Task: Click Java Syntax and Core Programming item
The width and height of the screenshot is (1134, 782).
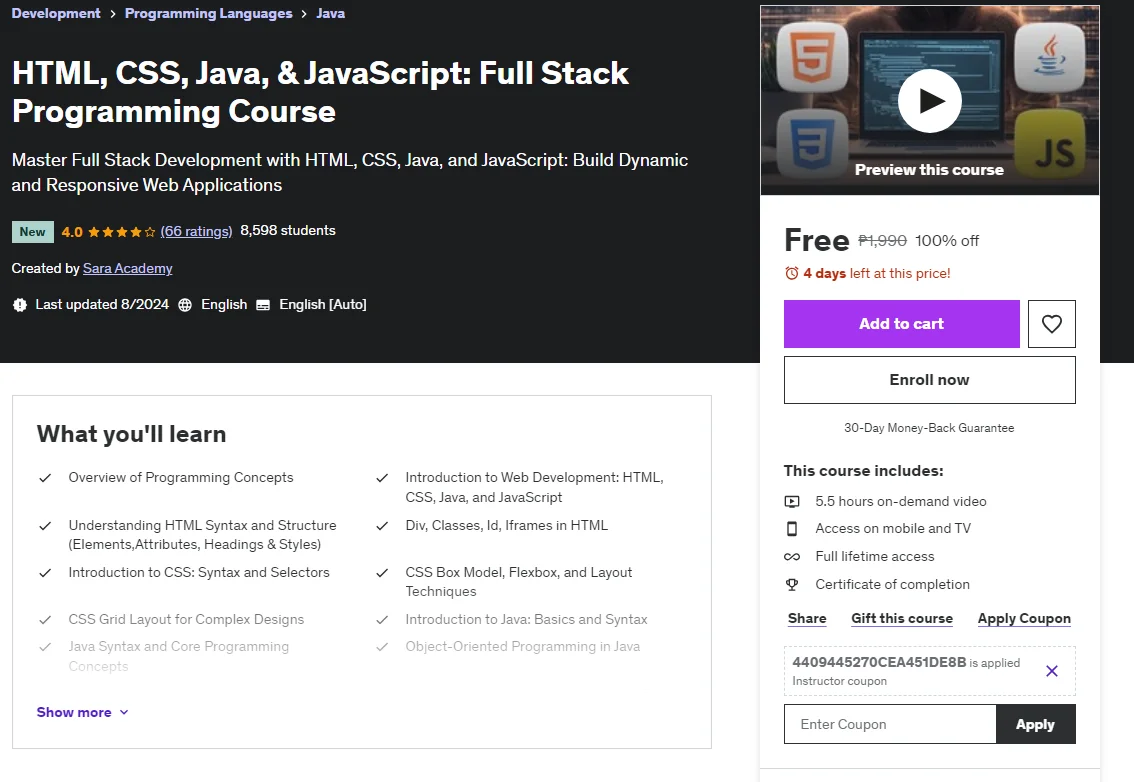Action: 179,656
